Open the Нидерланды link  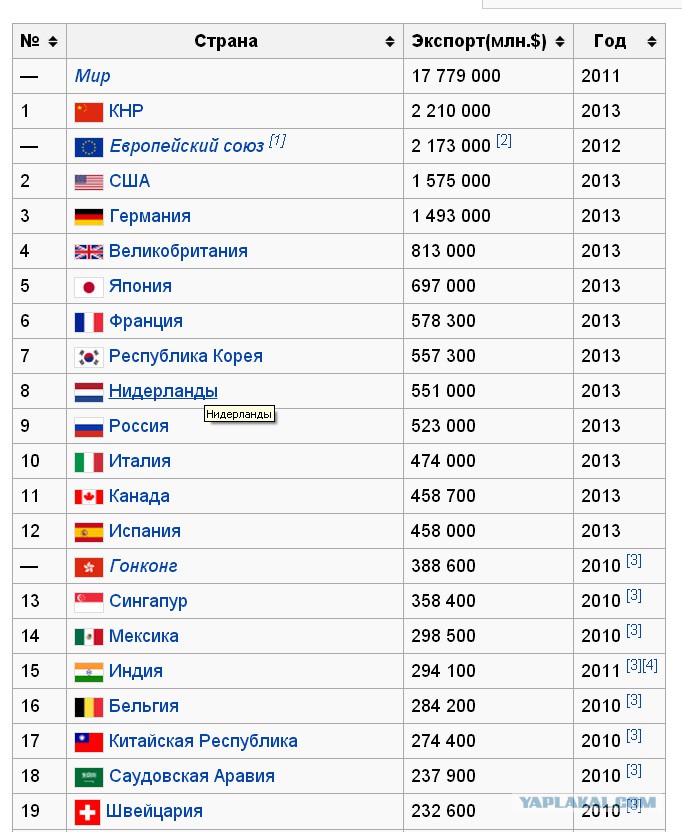coord(163,391)
